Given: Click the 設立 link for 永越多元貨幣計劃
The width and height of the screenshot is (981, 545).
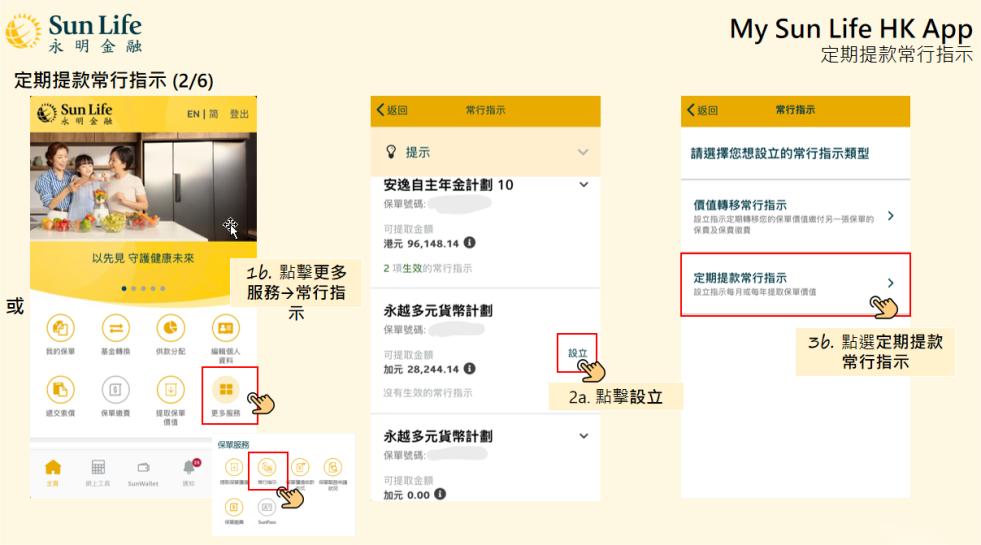Looking at the screenshot, I should point(577,353).
